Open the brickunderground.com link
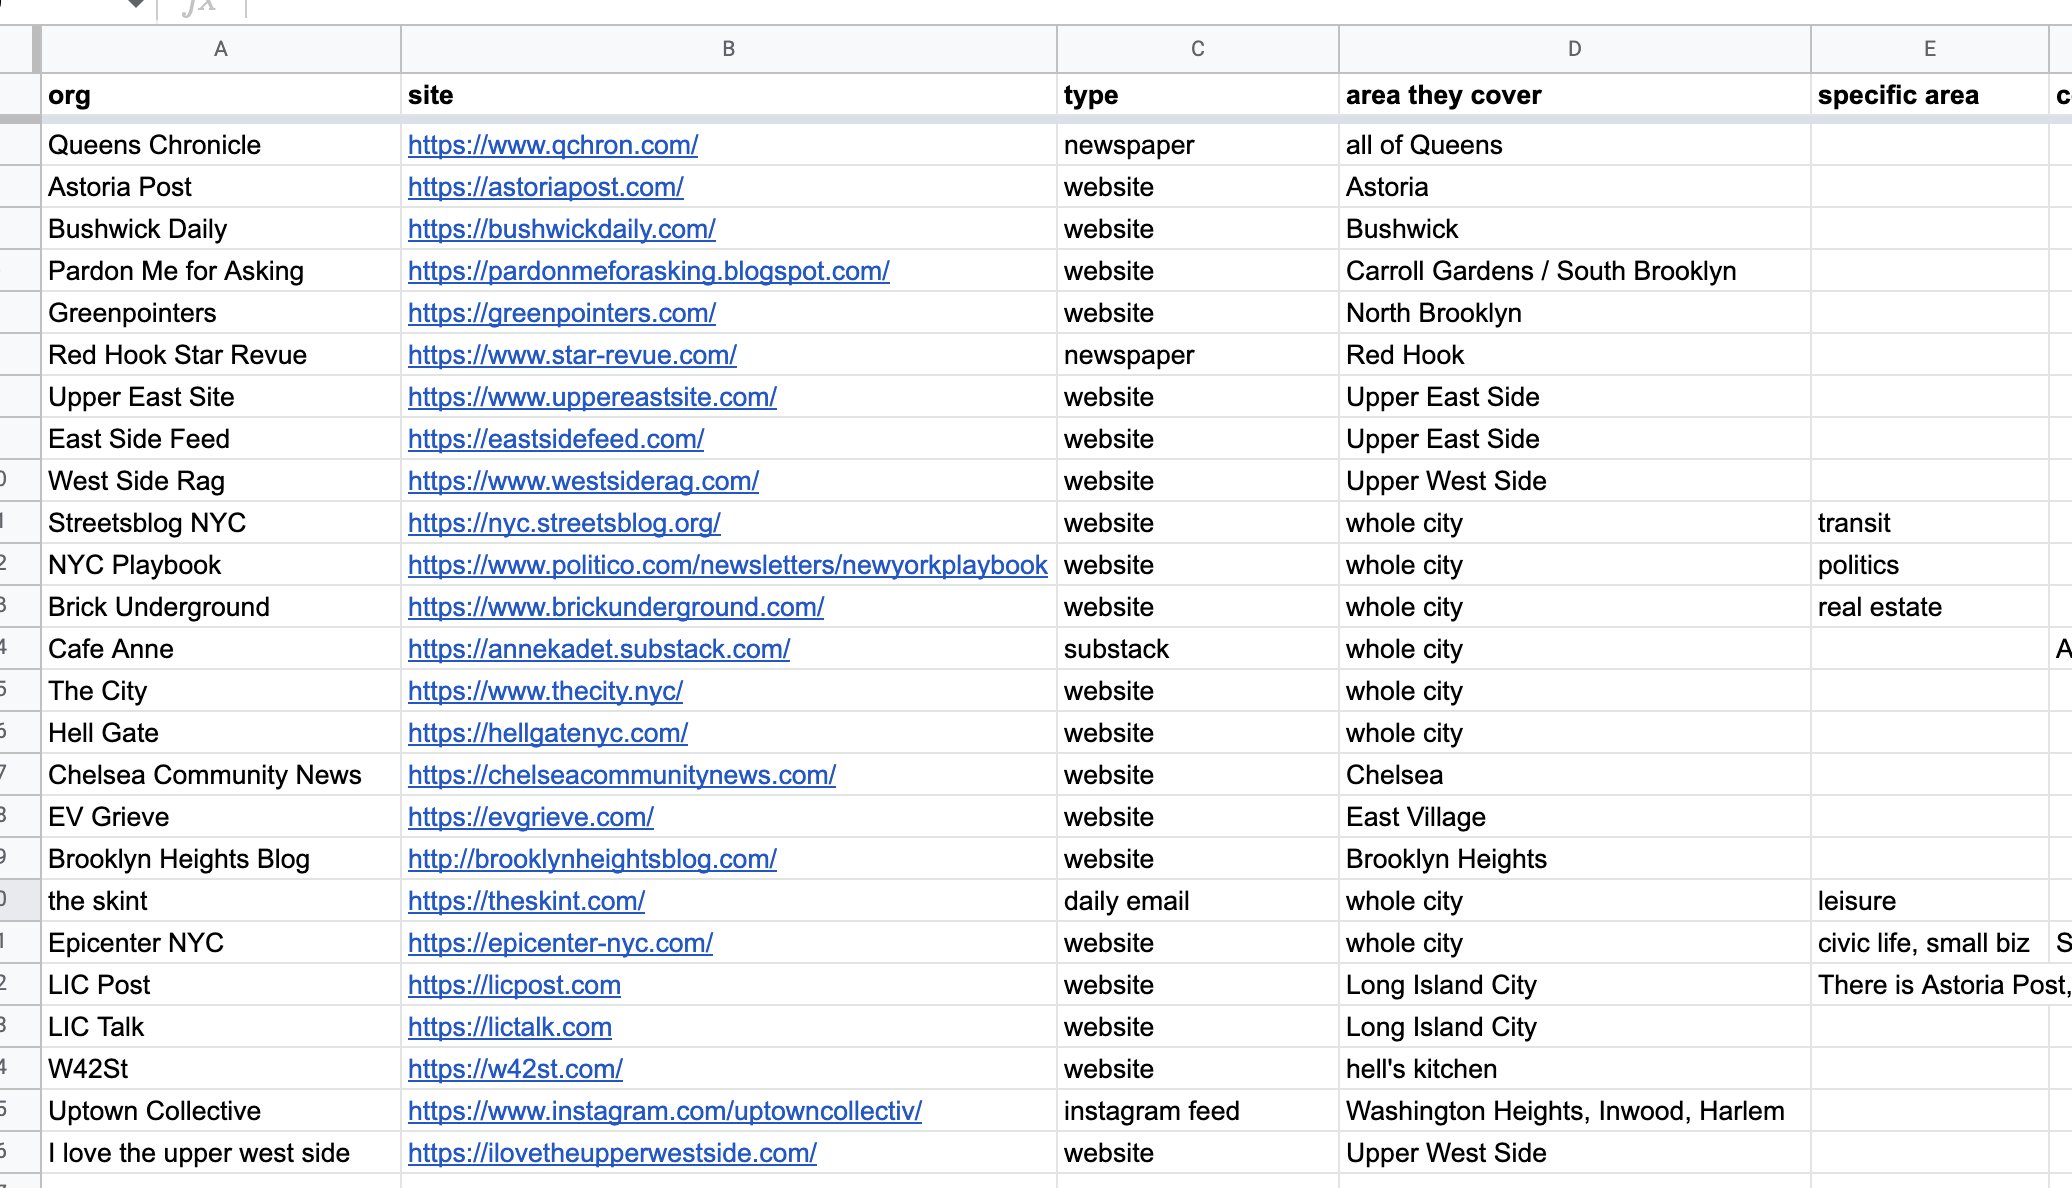 (616, 607)
